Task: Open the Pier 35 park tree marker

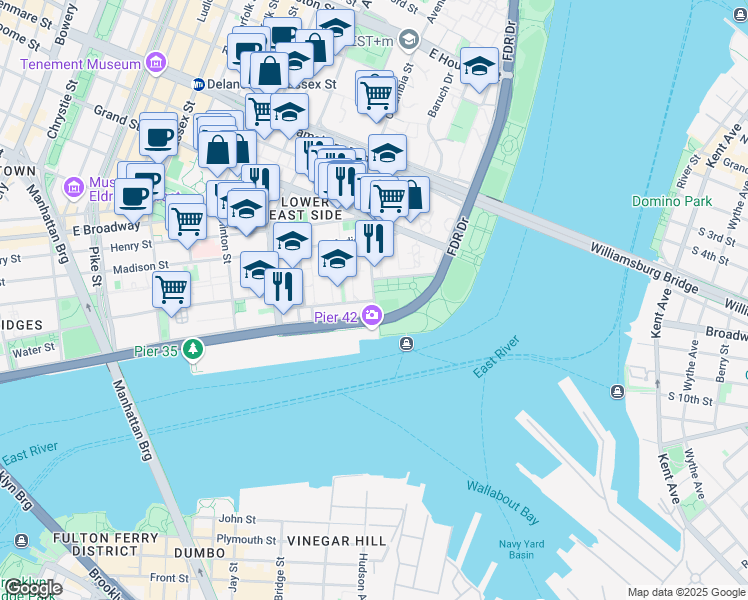Action: [x=193, y=350]
